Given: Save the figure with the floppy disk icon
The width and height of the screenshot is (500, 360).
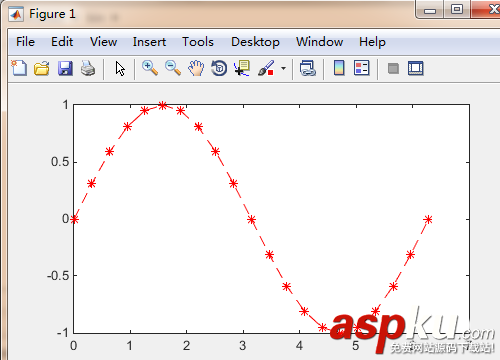Looking at the screenshot, I should (65, 69).
